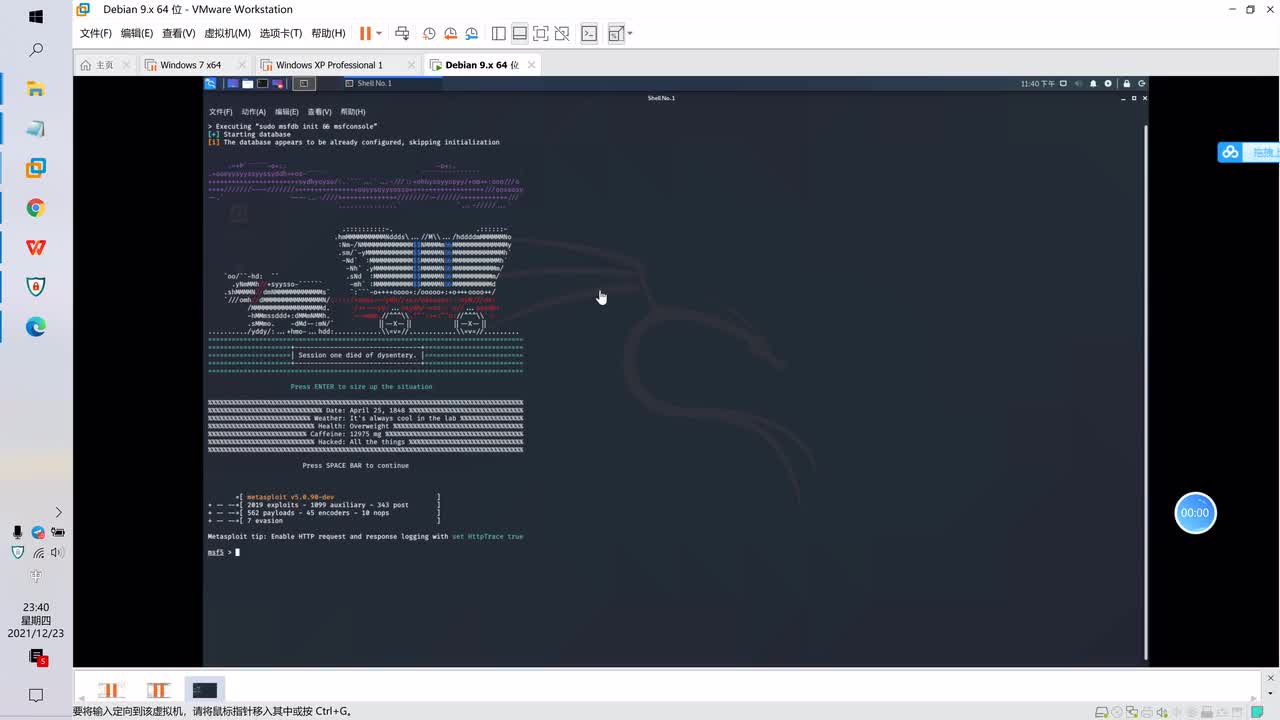
Task: Open the console view toolbar icon
Action: click(589, 33)
